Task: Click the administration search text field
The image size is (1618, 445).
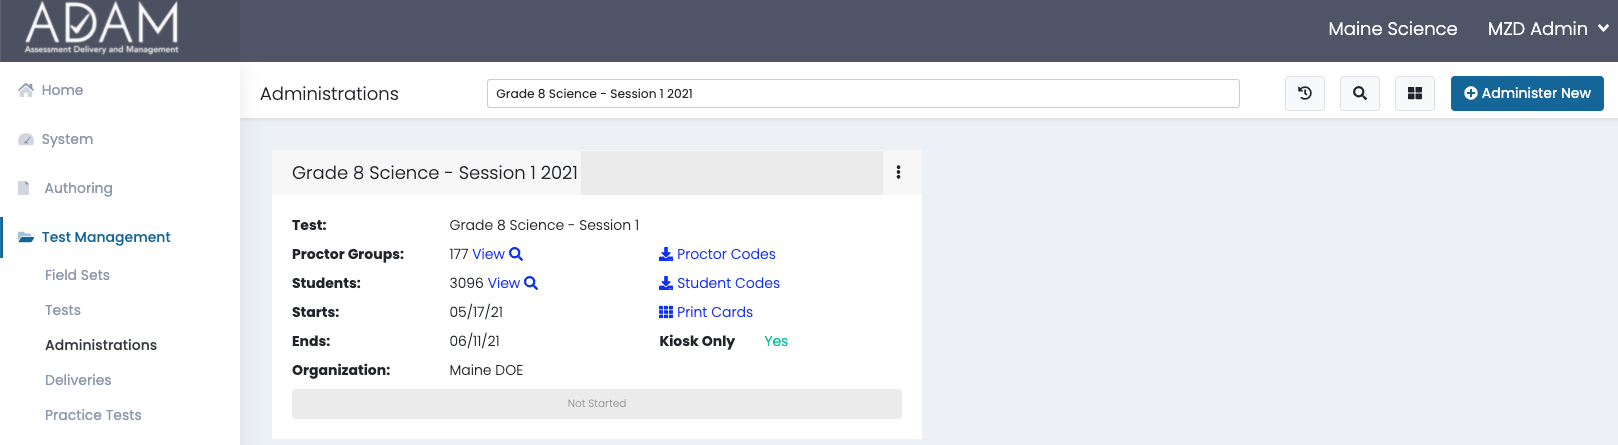Action: pyautogui.click(x=863, y=93)
